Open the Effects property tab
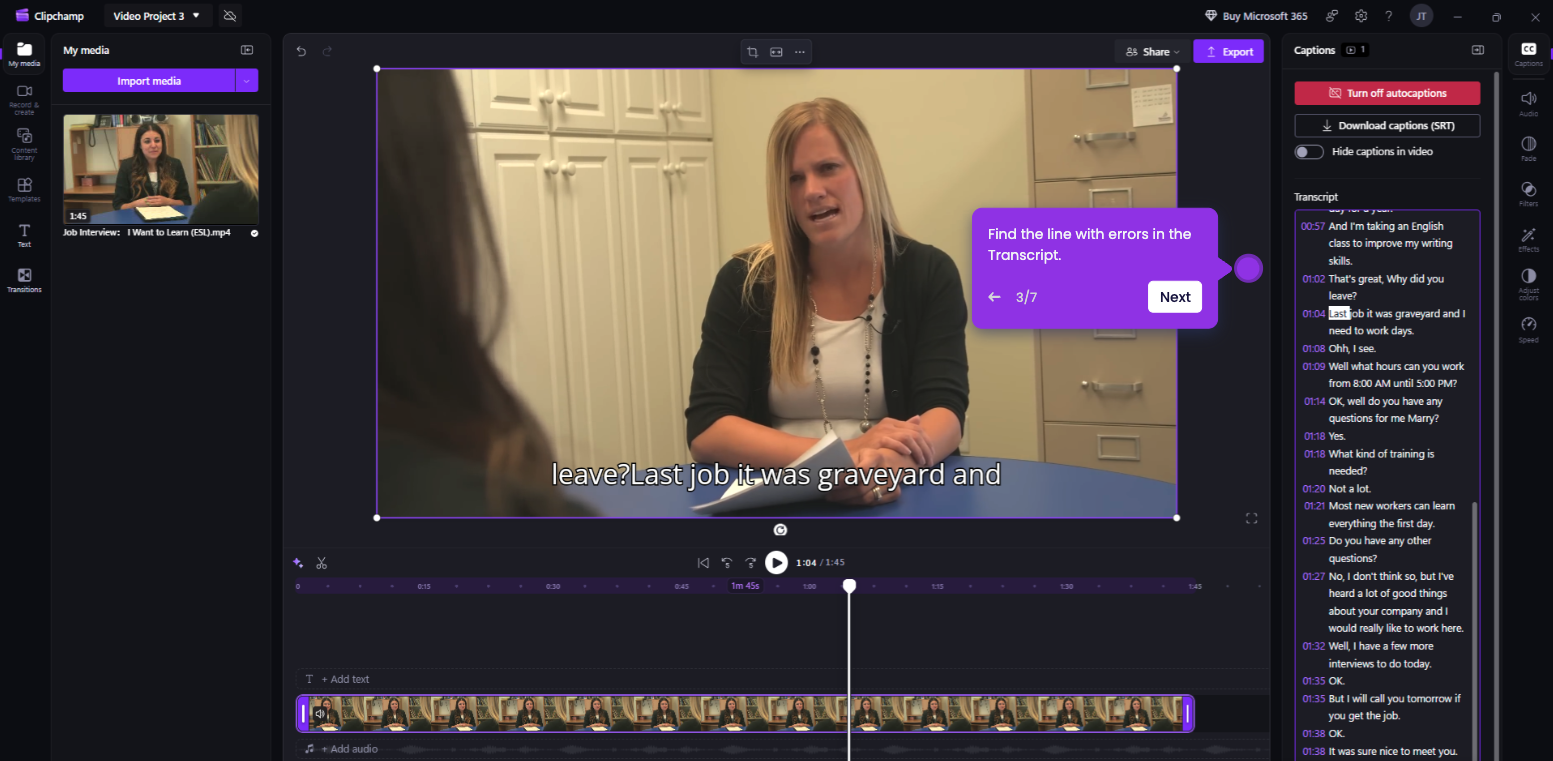Viewport: 1553px width, 761px height. (x=1528, y=240)
